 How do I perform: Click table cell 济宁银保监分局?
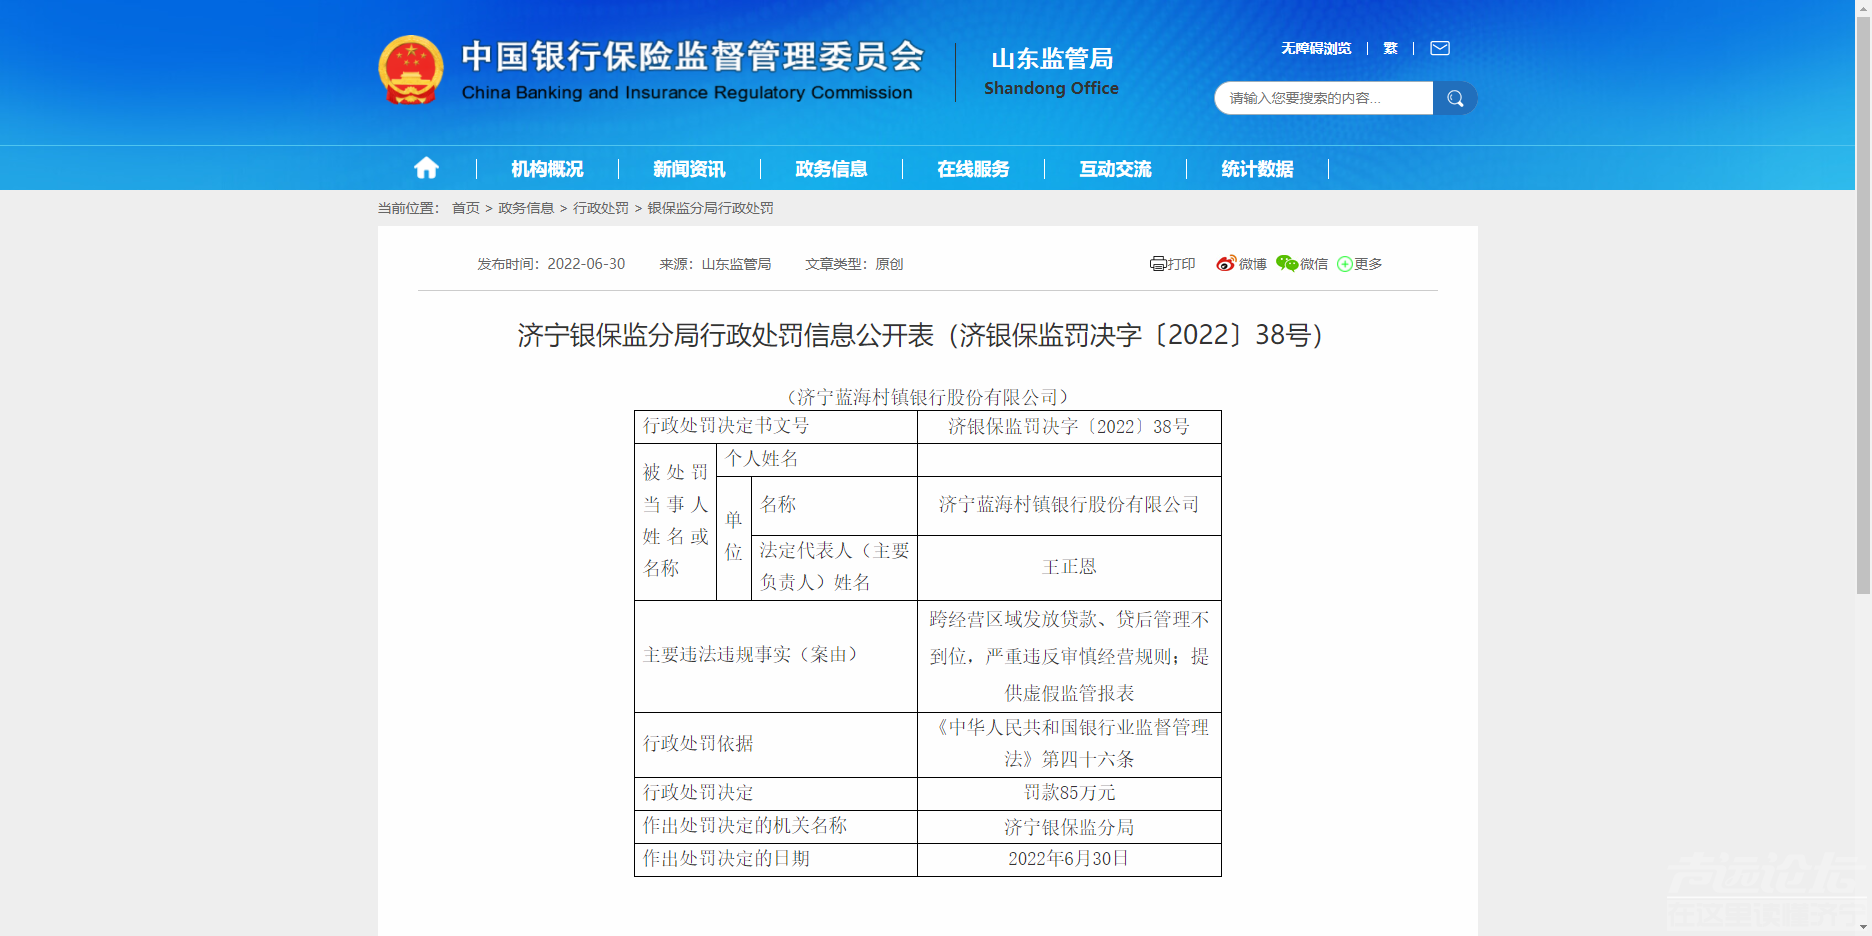(1069, 827)
